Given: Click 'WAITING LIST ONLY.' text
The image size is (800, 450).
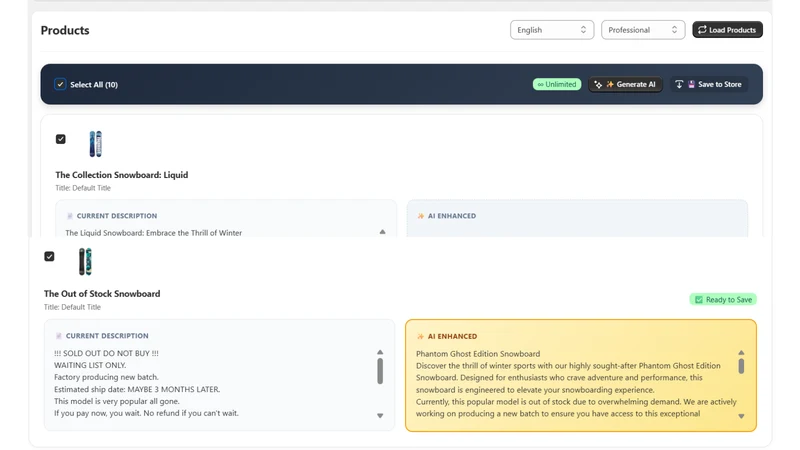Looking at the screenshot, I should coord(90,365).
